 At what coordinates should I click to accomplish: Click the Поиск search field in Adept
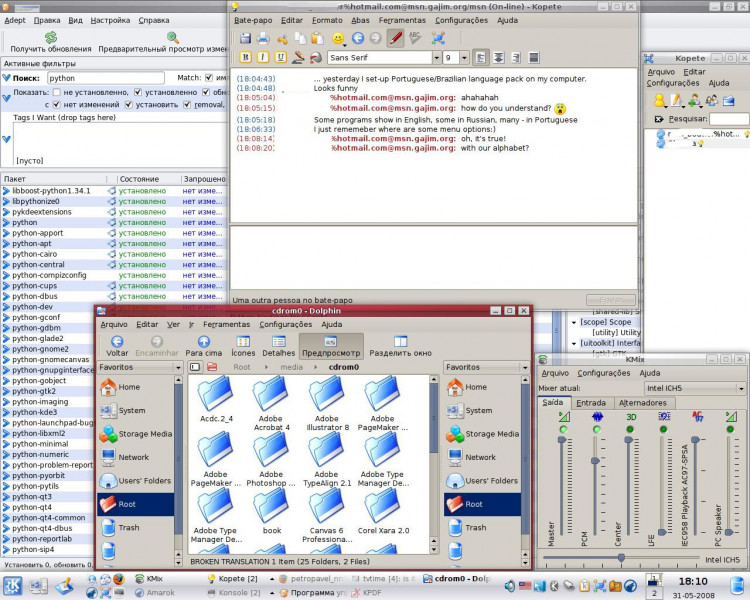(106, 78)
